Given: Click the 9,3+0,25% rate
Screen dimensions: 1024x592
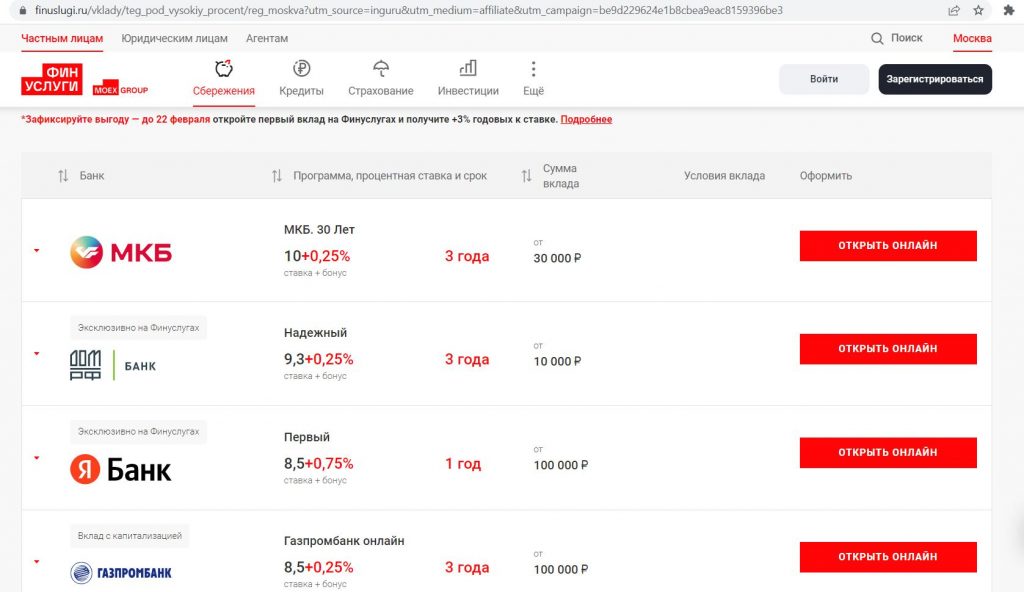Looking at the screenshot, I should coord(318,359).
